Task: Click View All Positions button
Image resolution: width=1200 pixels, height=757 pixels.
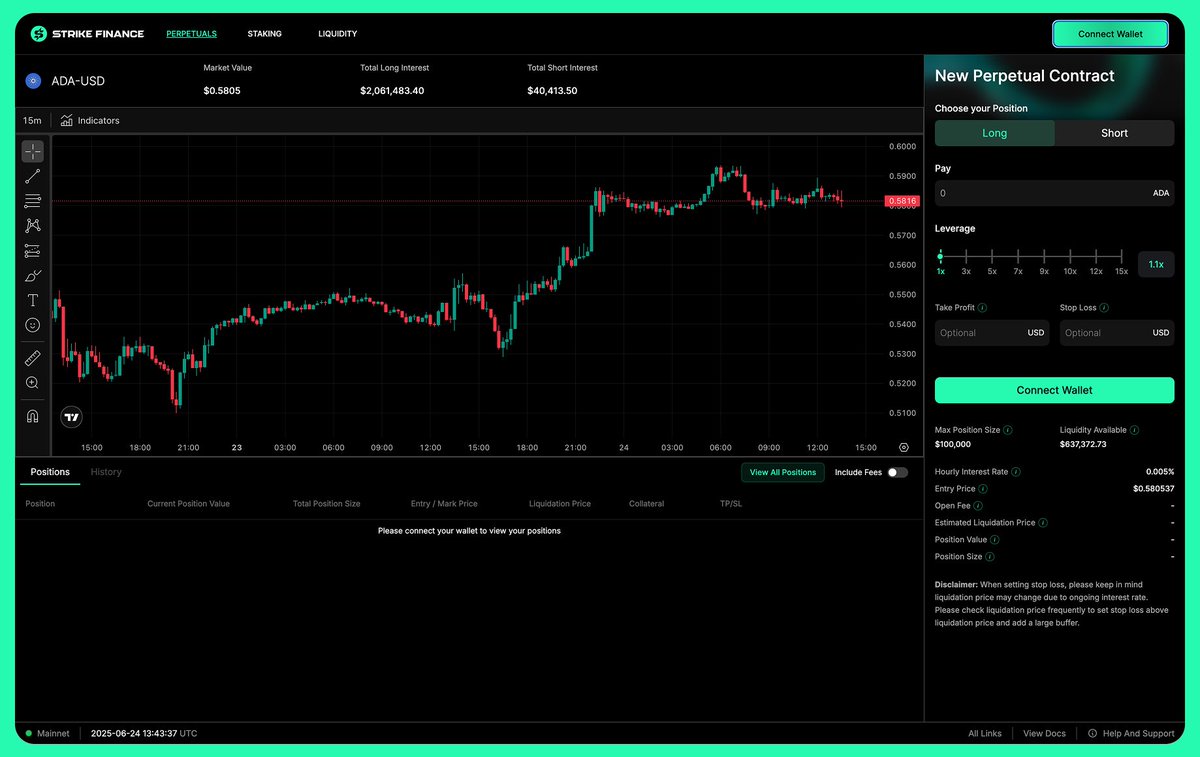Action: click(783, 472)
